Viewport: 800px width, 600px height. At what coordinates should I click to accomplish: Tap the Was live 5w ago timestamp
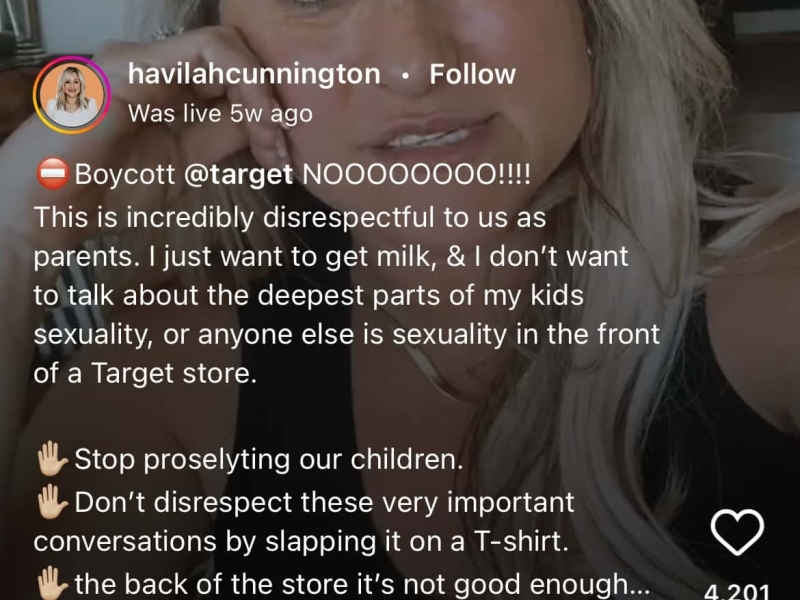(220, 113)
